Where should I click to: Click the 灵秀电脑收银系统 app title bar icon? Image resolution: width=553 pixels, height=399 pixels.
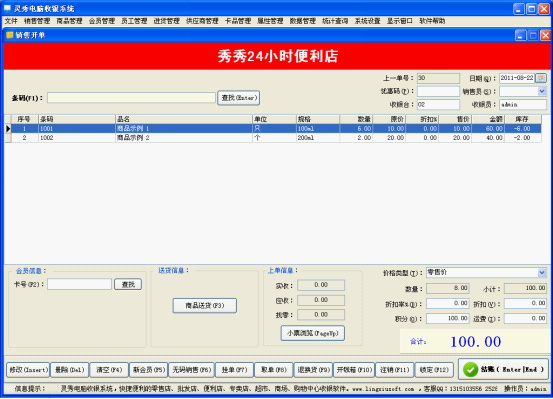coord(7,8)
